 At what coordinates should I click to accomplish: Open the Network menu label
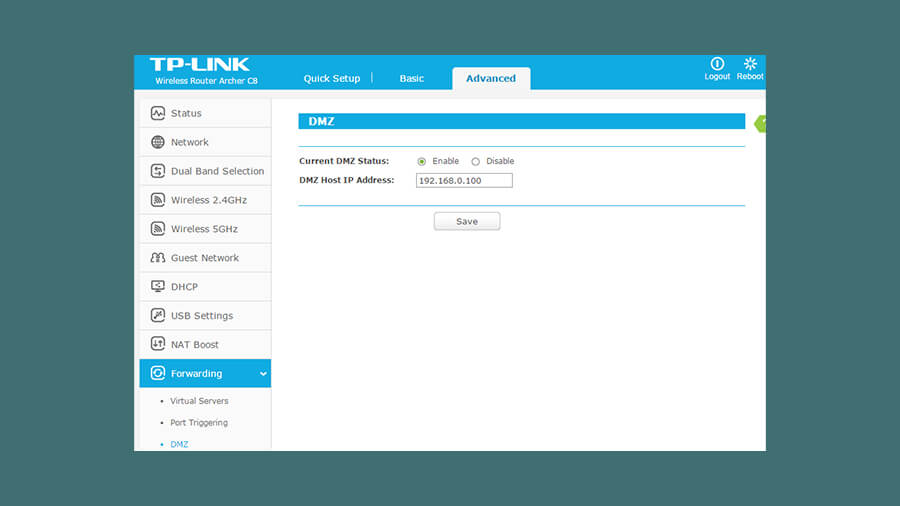click(x=189, y=142)
